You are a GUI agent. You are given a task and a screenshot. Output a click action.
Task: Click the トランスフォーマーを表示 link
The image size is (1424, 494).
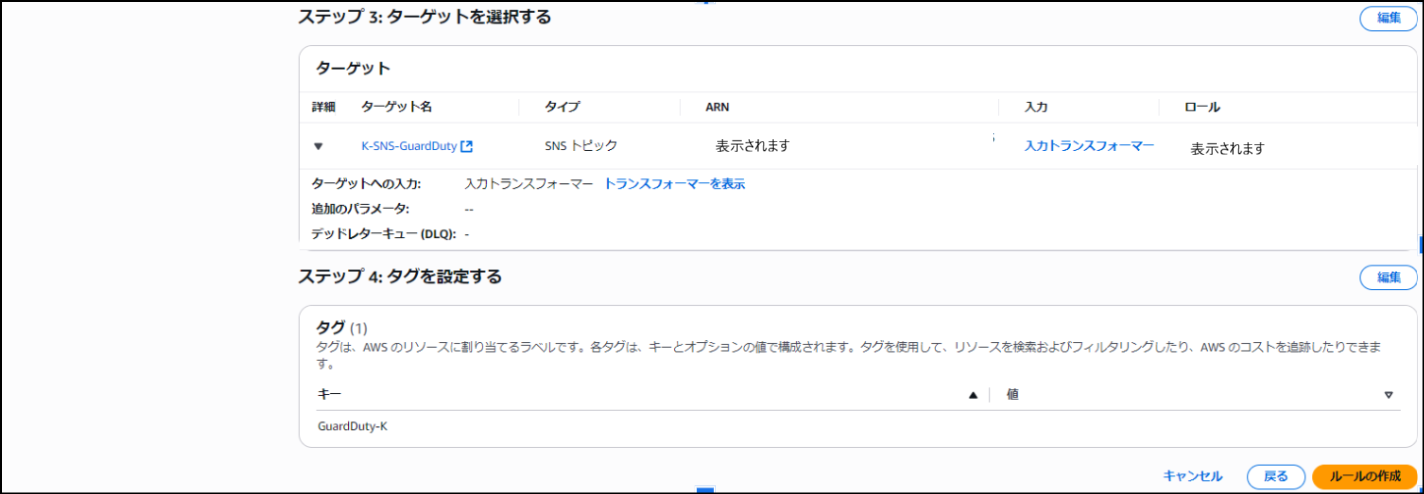(674, 184)
